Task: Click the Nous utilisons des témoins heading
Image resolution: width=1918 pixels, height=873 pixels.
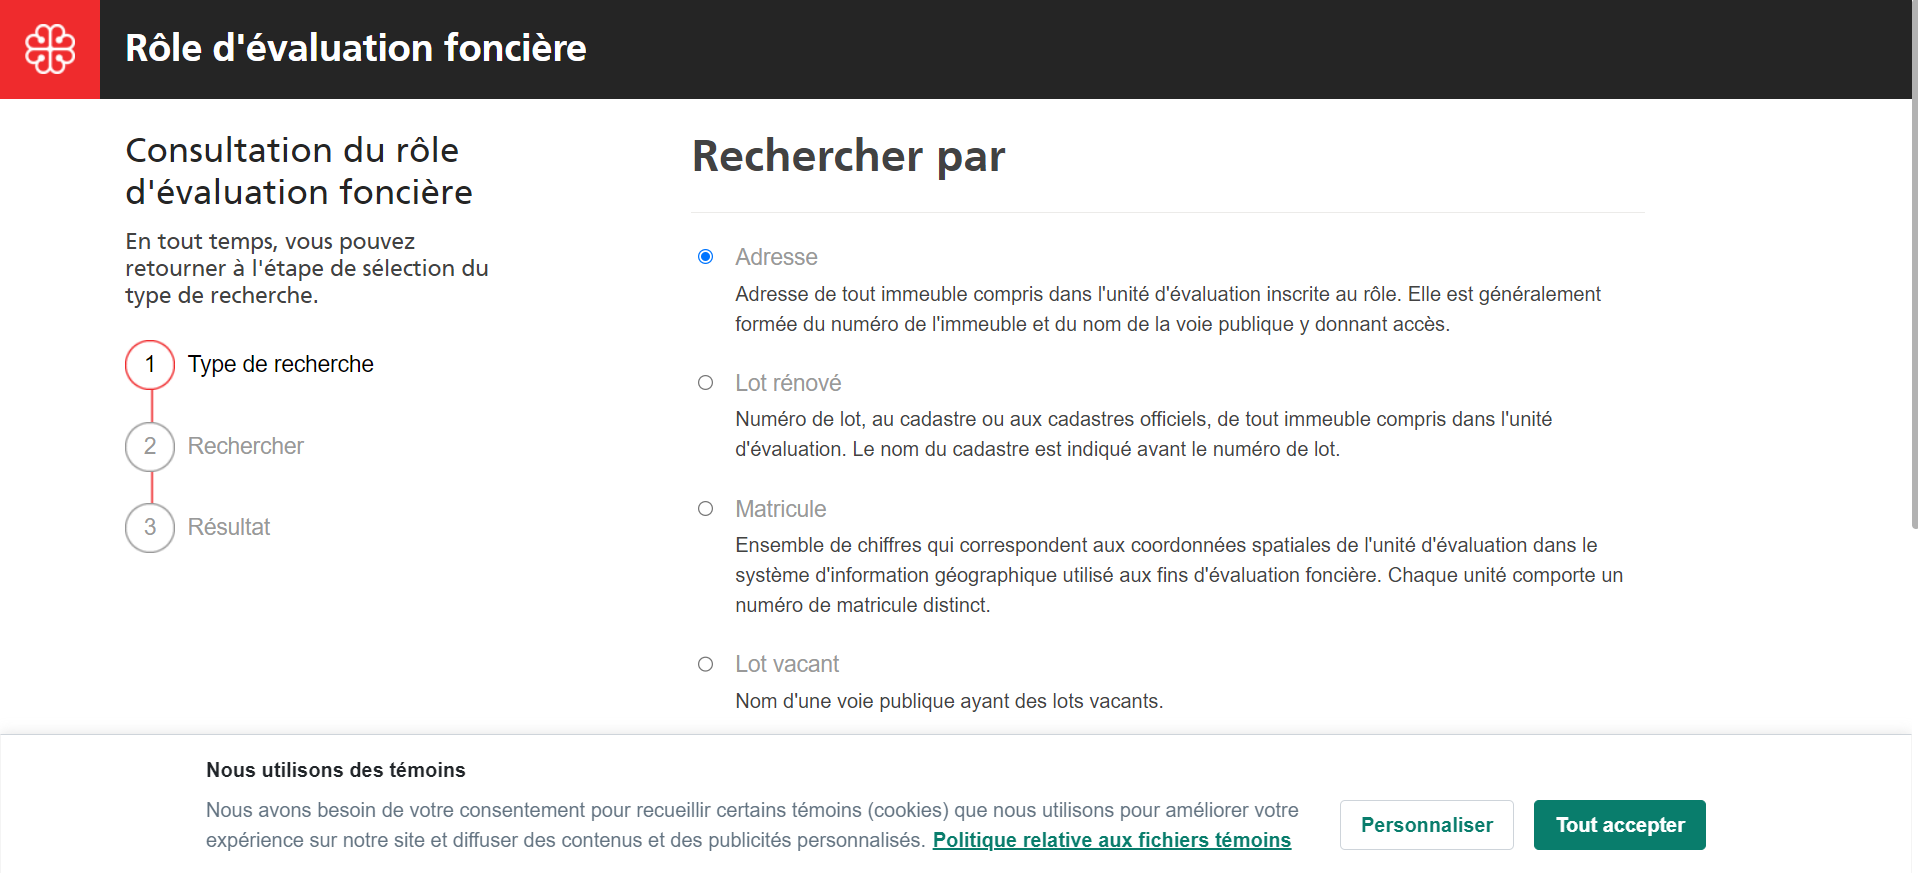Action: click(336, 770)
